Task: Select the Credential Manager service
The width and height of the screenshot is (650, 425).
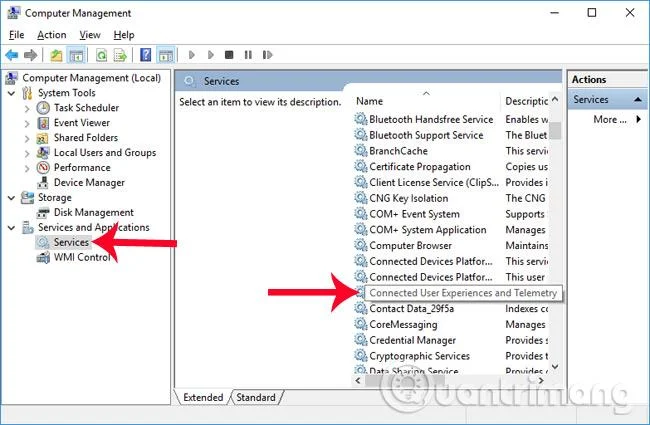Action: coord(412,340)
